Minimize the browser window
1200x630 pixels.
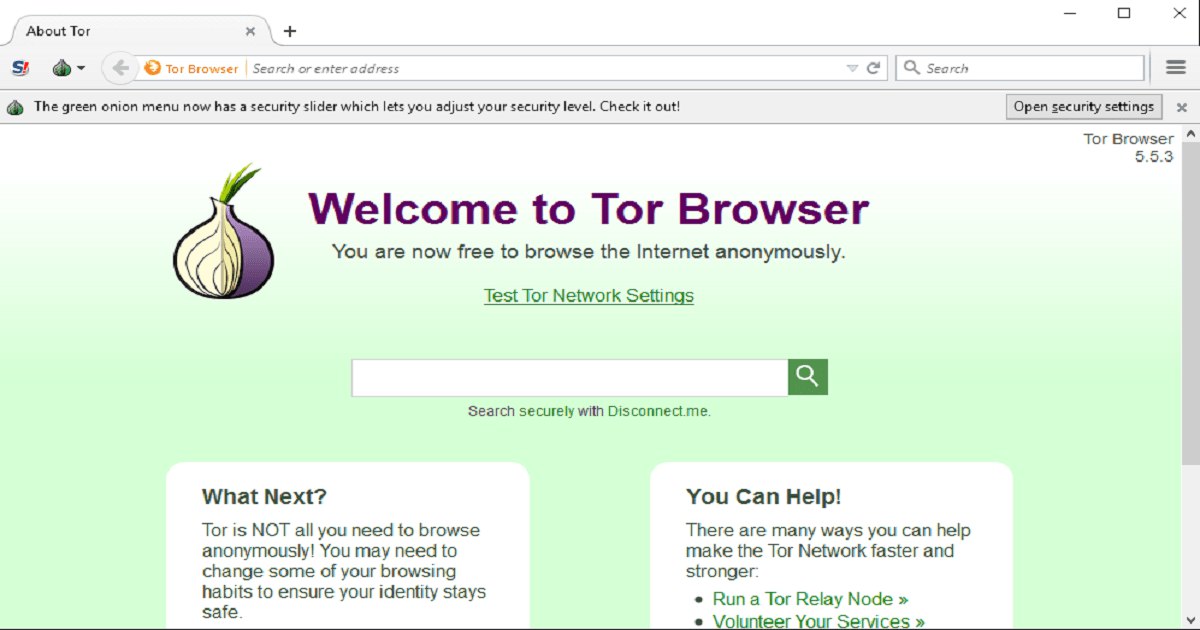click(1071, 13)
